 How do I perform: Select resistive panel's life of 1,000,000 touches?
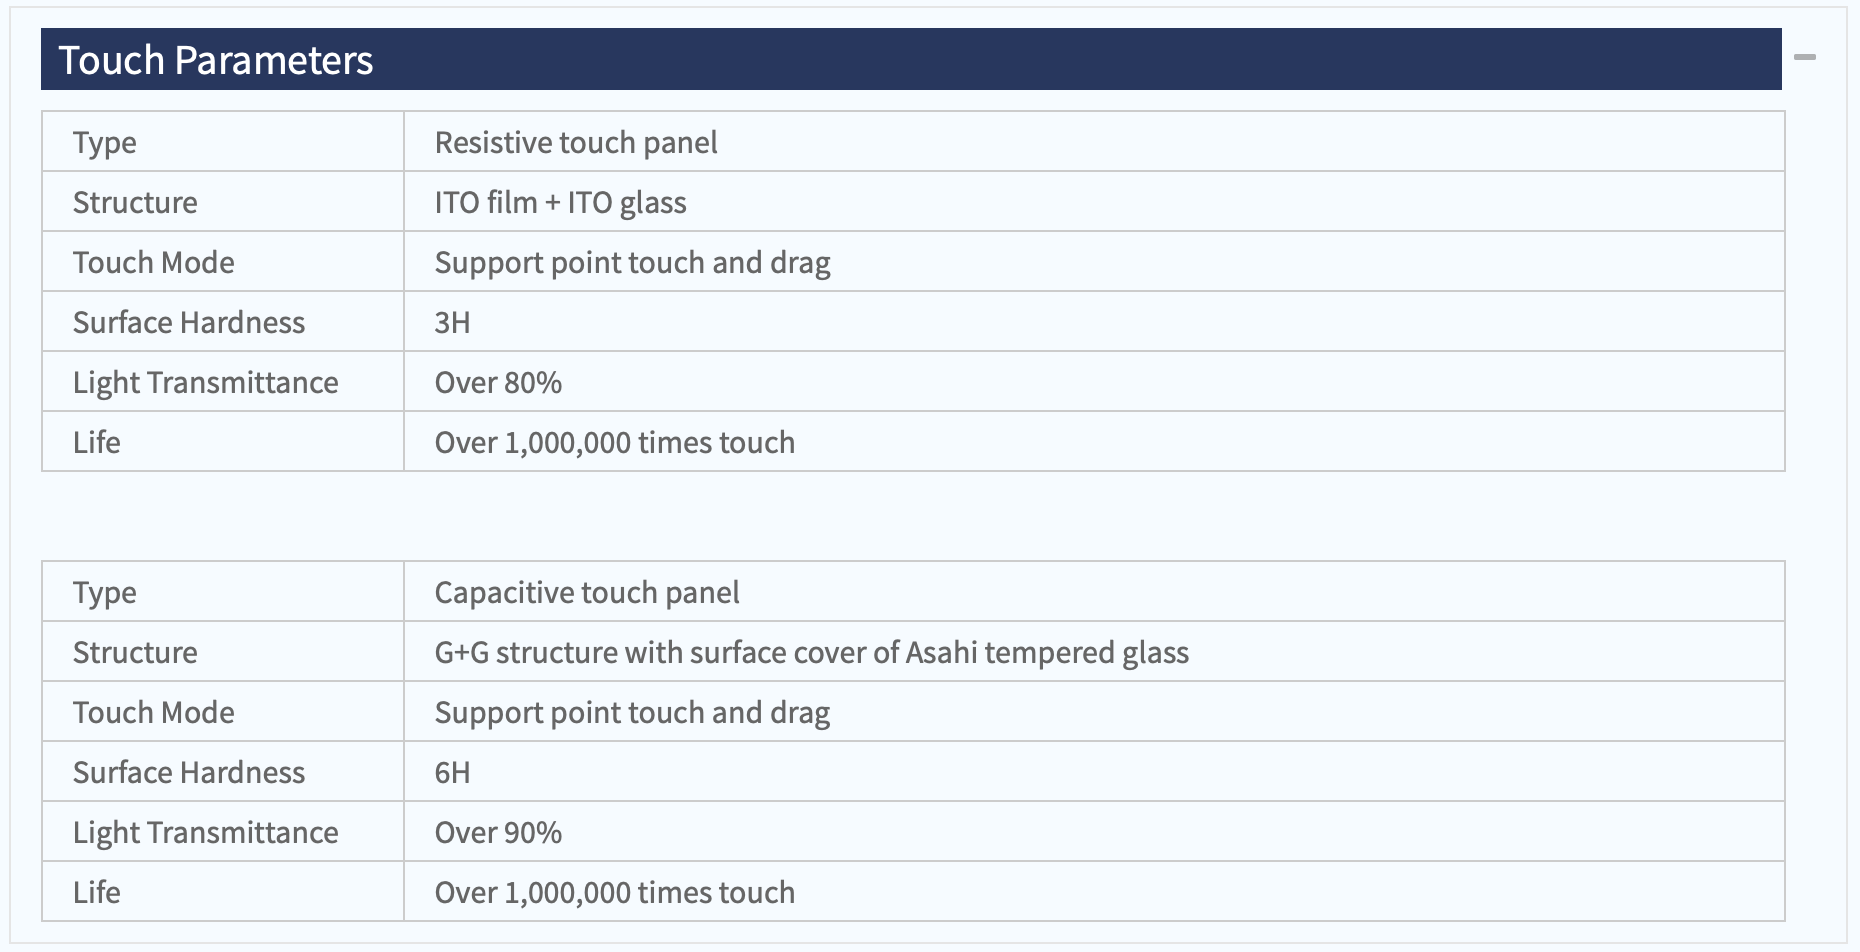(x=615, y=443)
